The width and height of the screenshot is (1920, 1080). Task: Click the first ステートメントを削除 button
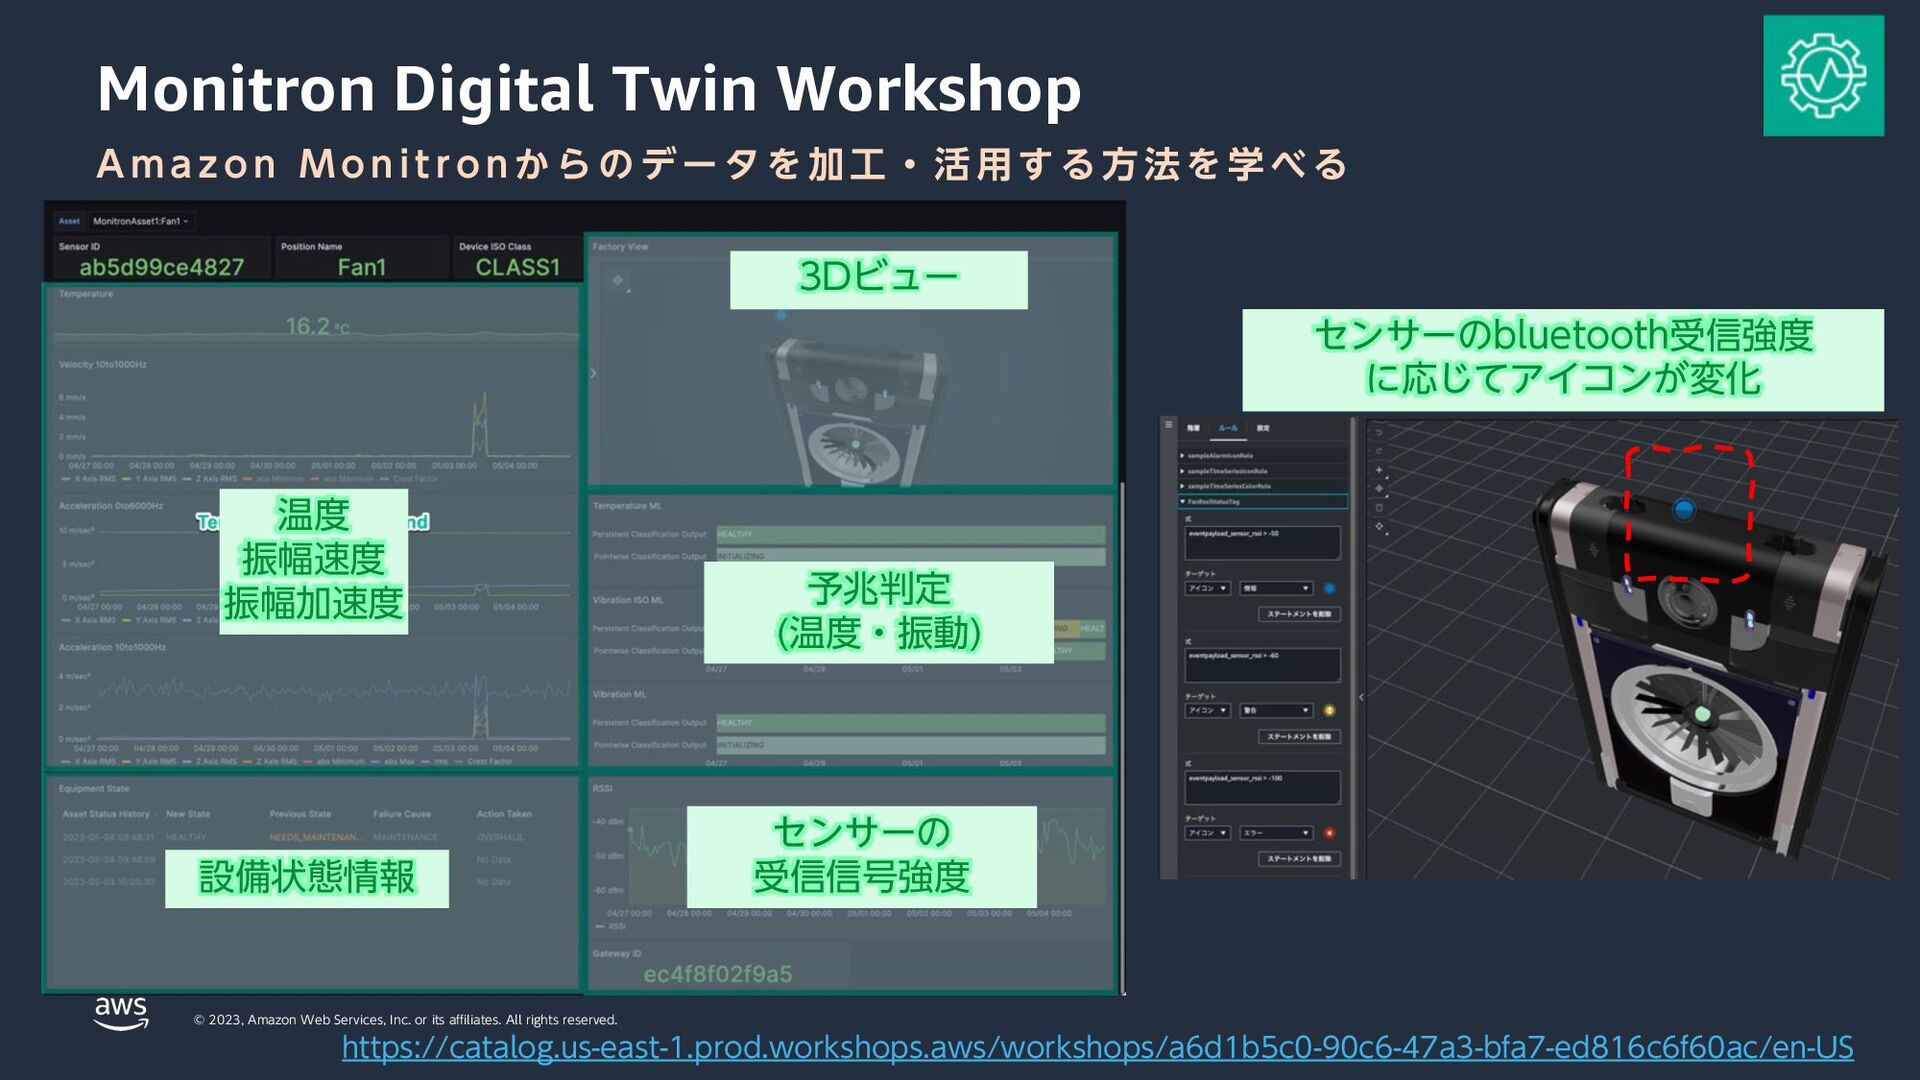click(x=1298, y=614)
